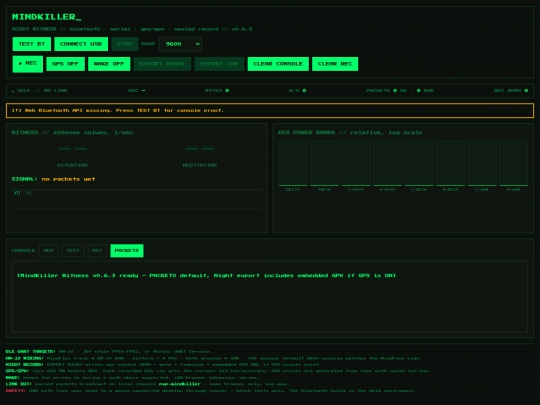The height and width of the screenshot is (405, 540).
Task: Click EXPORT CSV button
Action: 219,64
